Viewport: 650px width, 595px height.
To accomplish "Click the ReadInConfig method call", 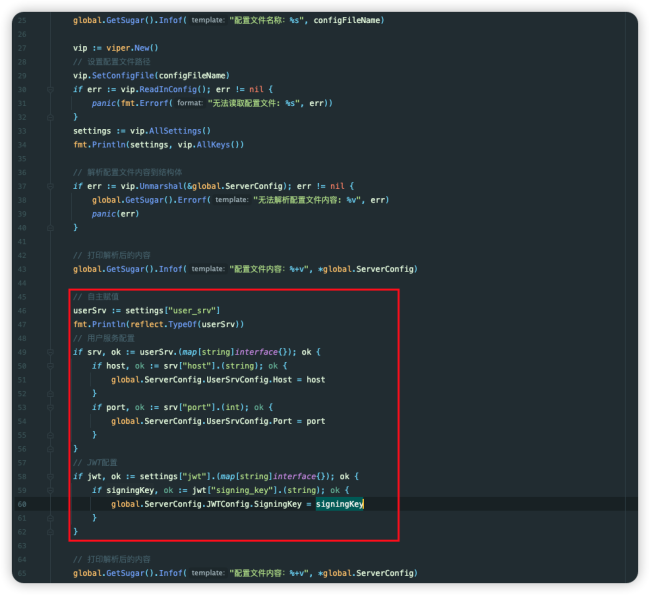I will [x=168, y=90].
